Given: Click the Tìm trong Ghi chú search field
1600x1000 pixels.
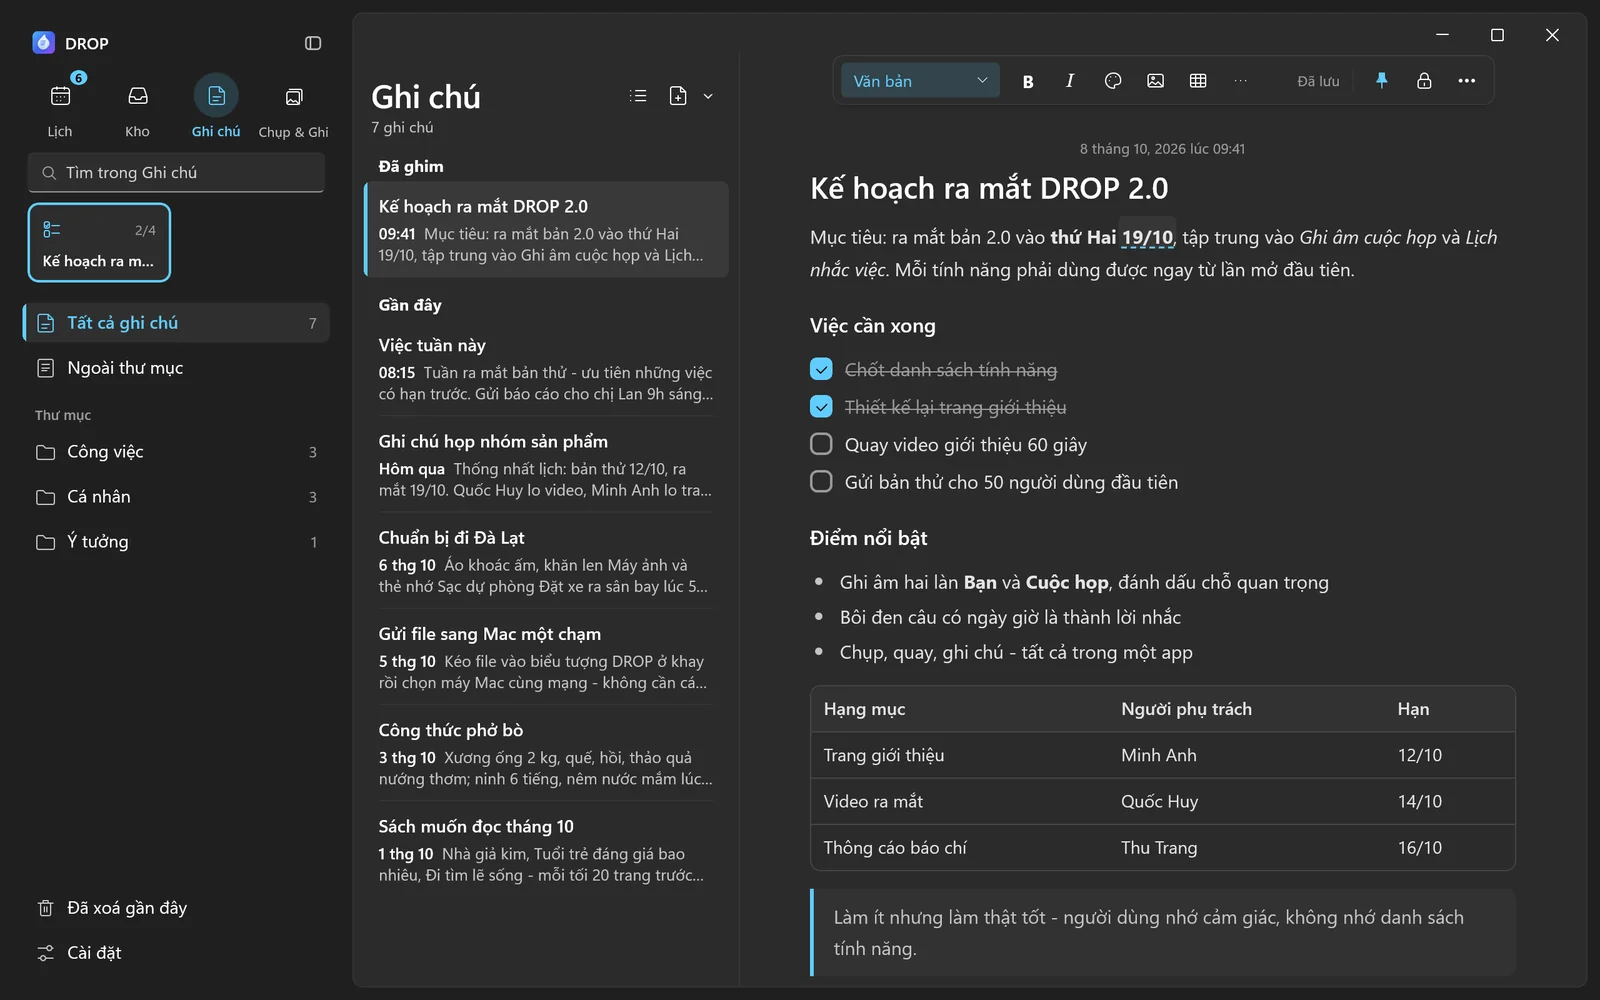Looking at the screenshot, I should click(x=176, y=173).
